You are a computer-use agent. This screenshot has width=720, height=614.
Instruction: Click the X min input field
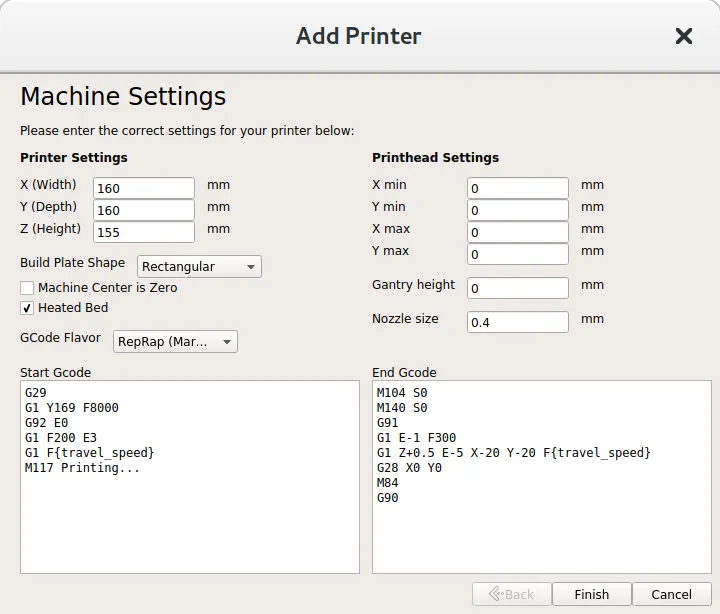pos(518,188)
